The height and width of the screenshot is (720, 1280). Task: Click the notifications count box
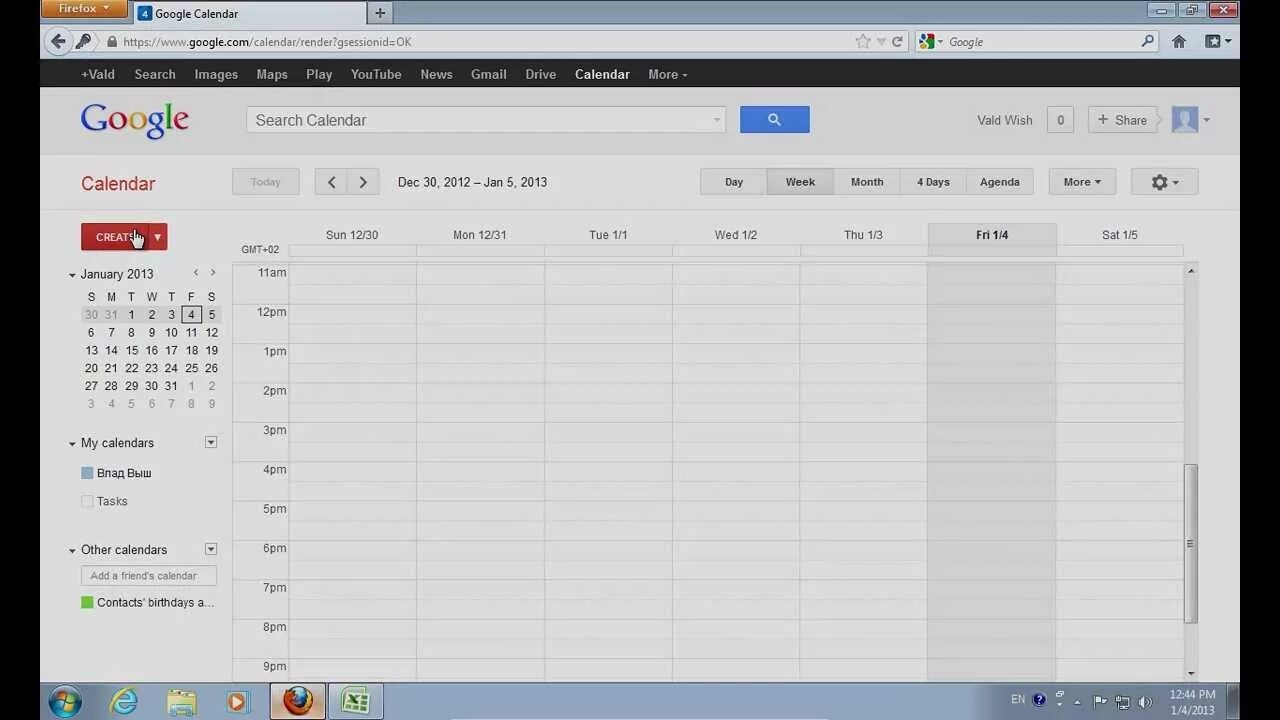(1060, 120)
